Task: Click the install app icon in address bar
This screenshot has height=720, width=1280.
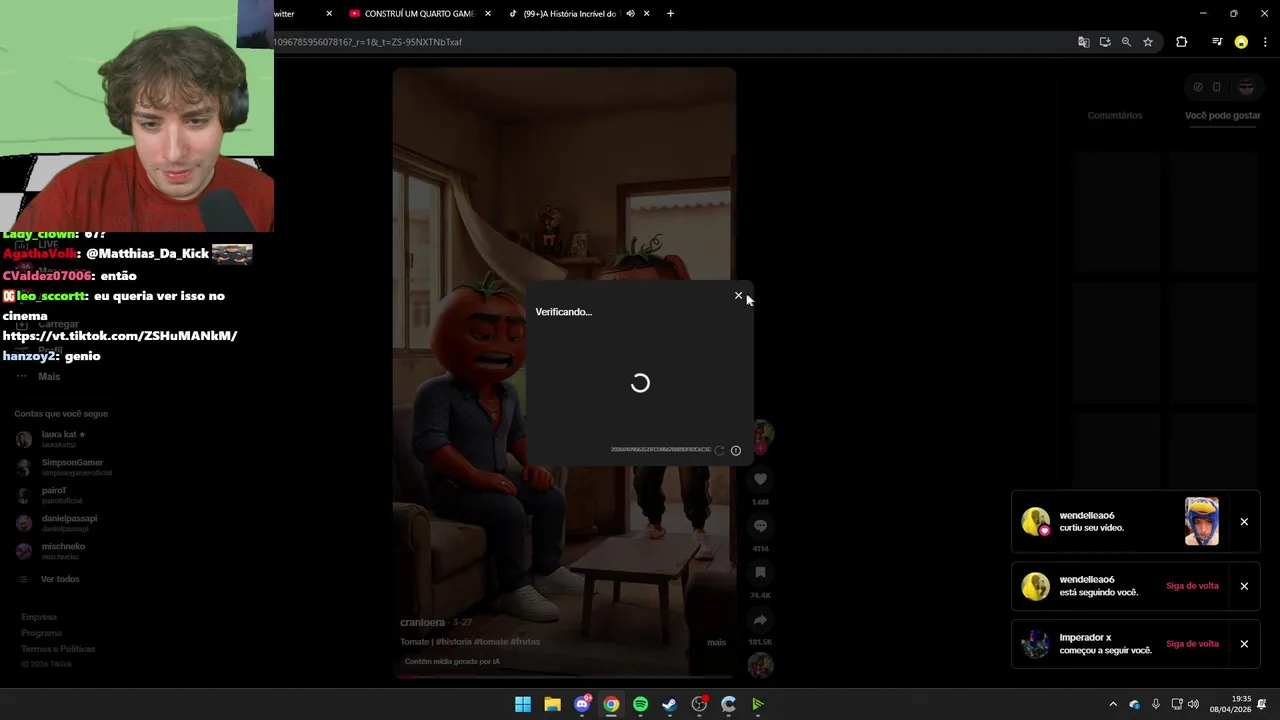Action: pyautogui.click(x=1105, y=42)
